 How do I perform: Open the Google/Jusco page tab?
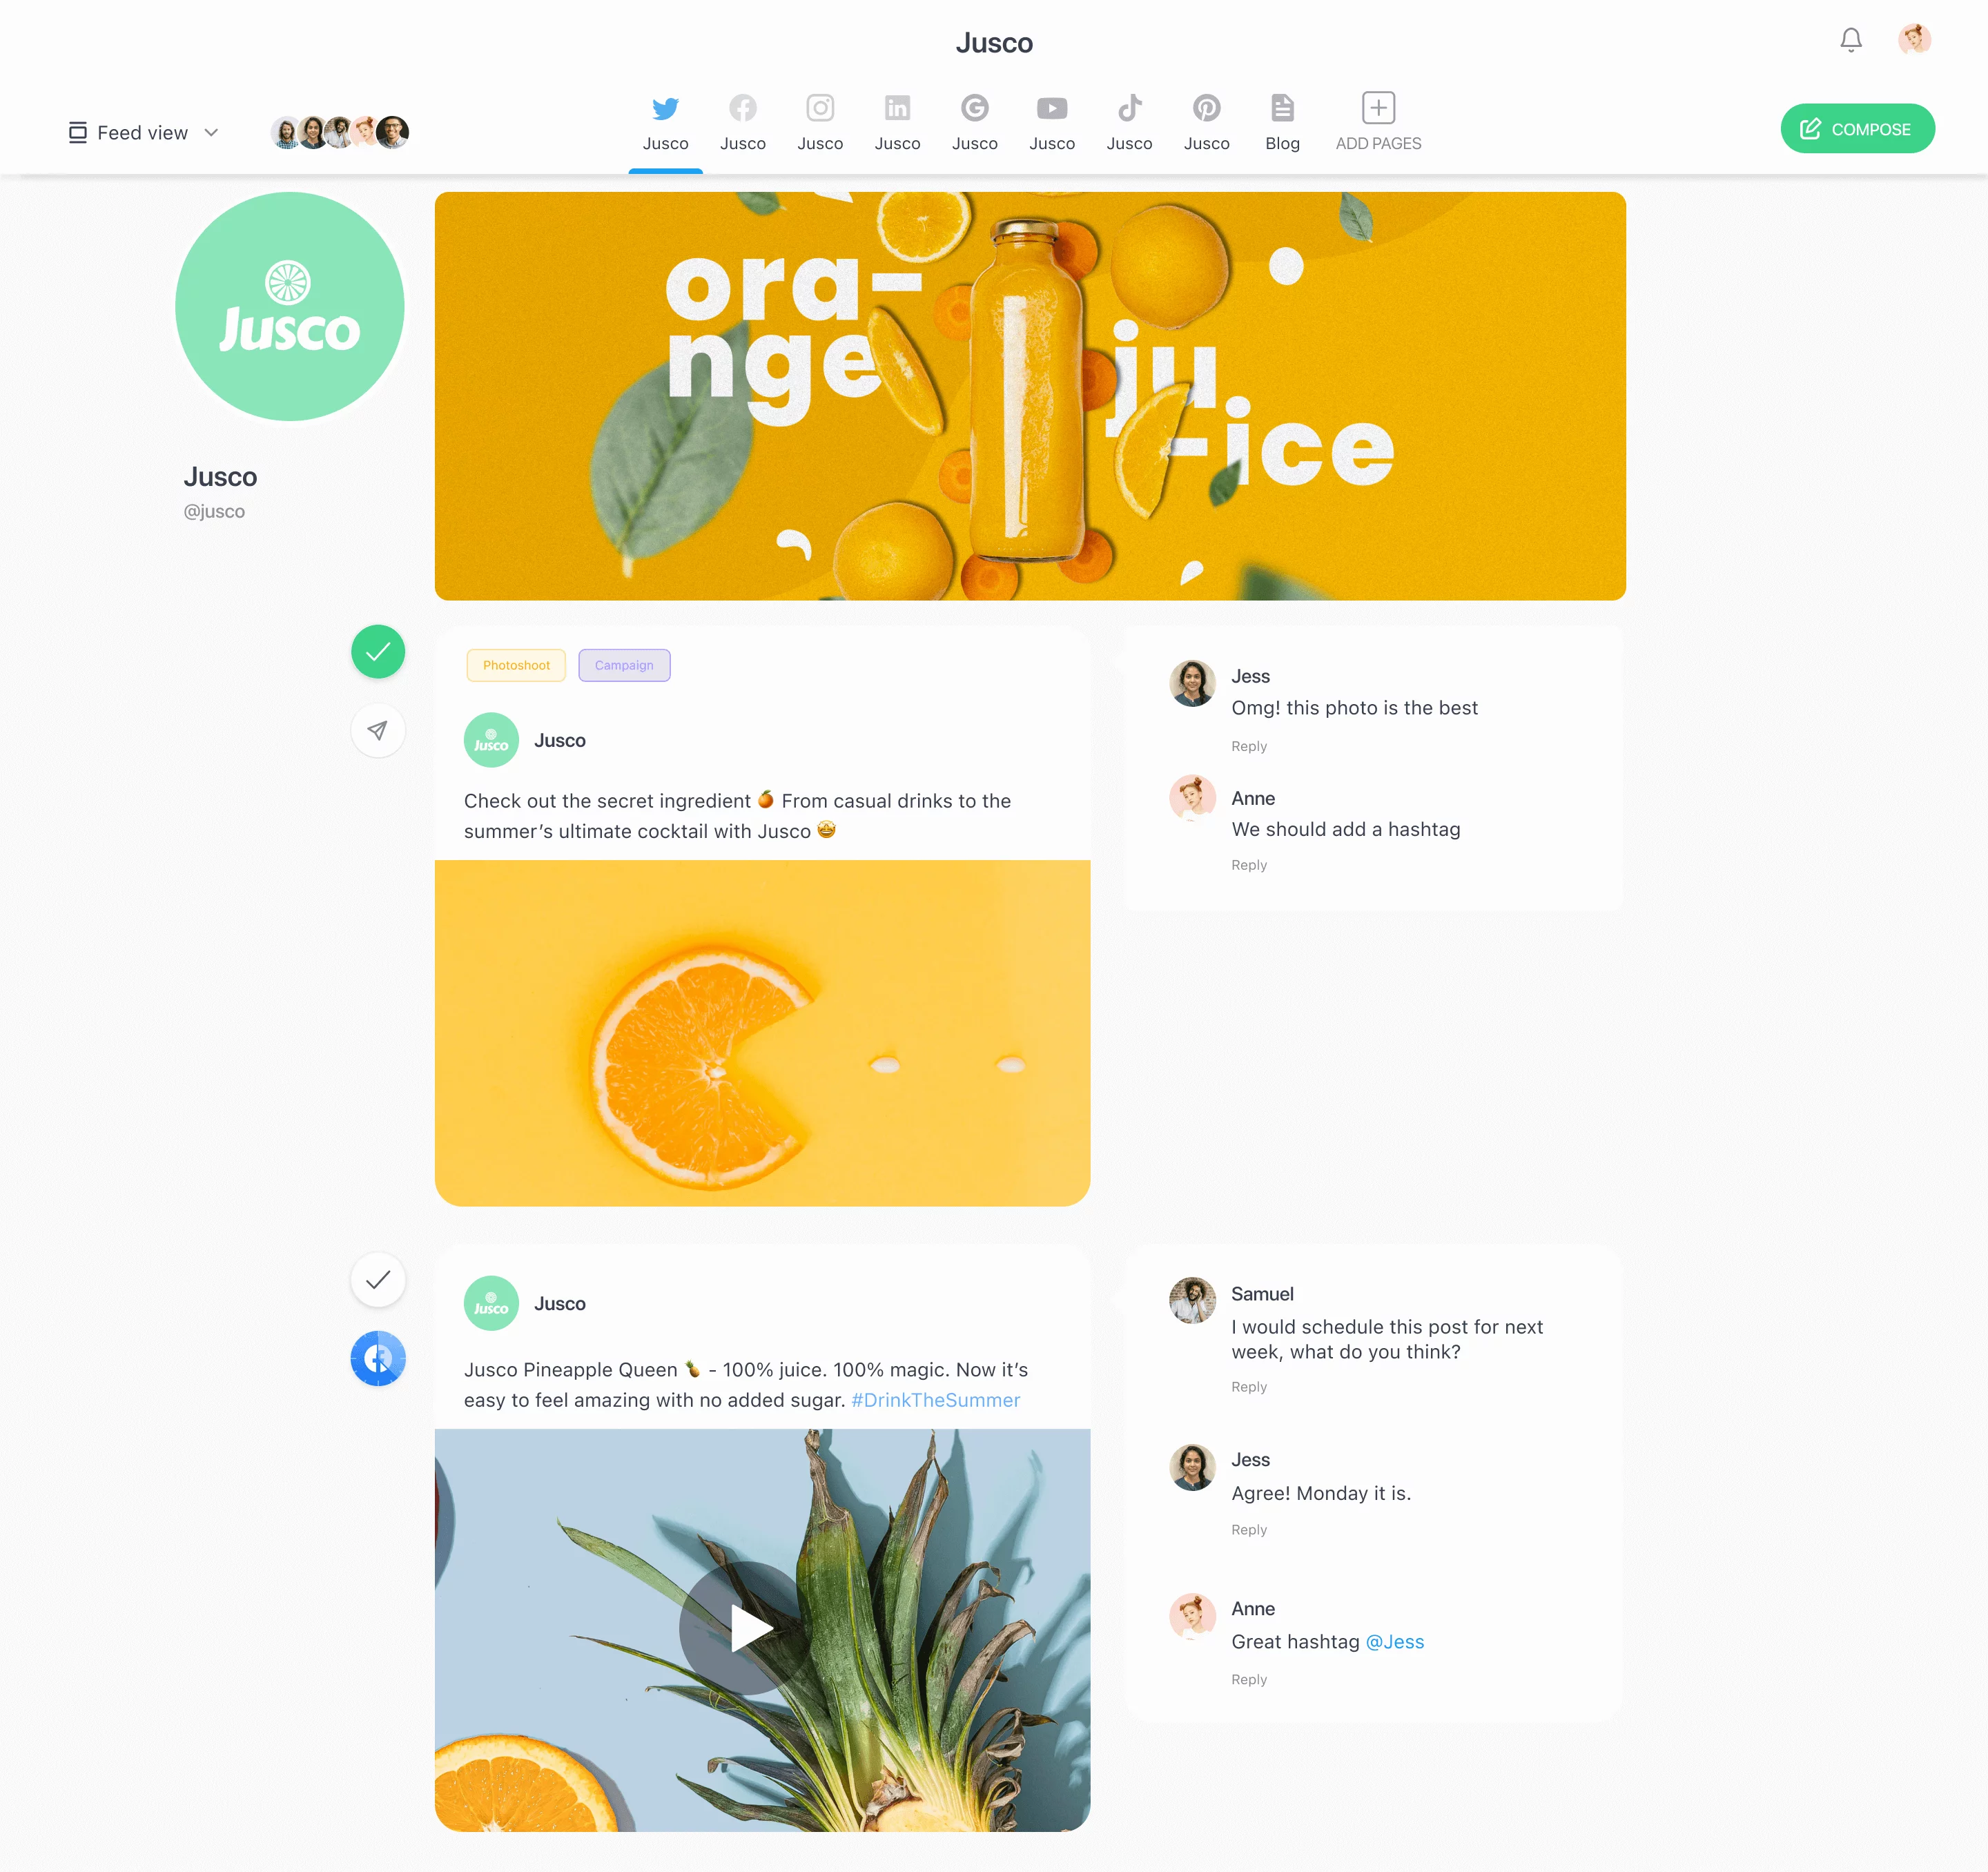point(975,119)
